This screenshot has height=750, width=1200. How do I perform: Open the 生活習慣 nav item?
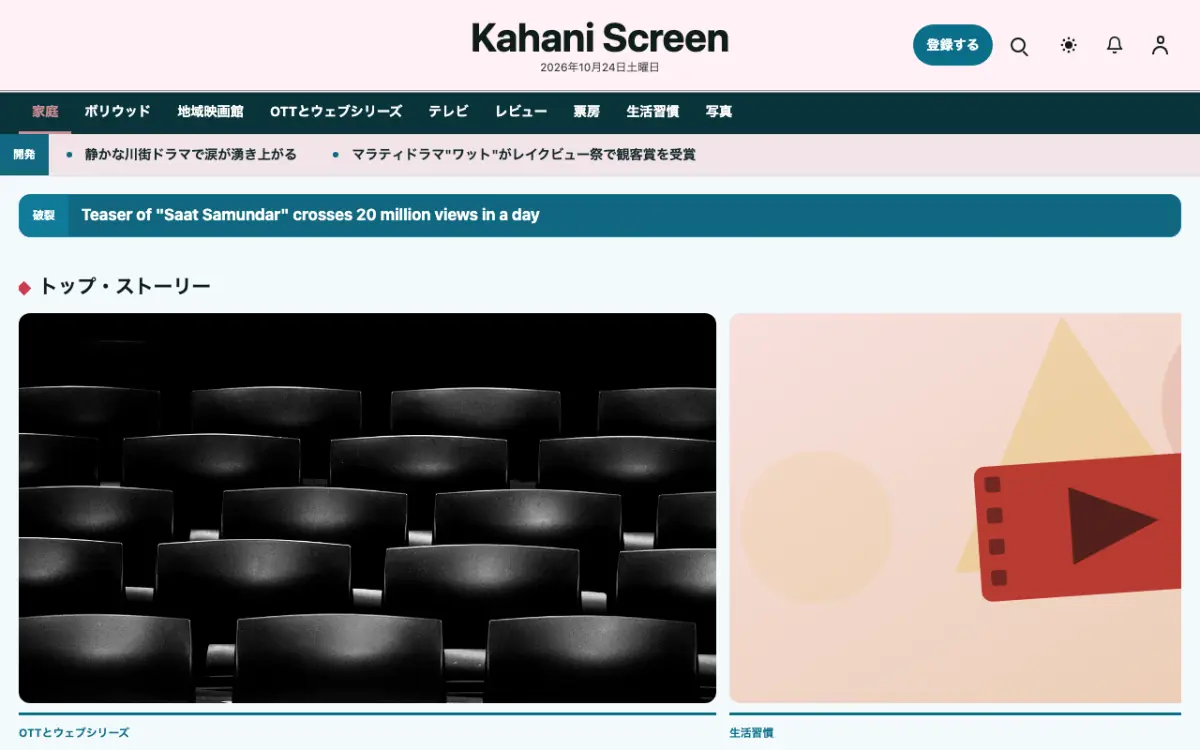point(653,112)
